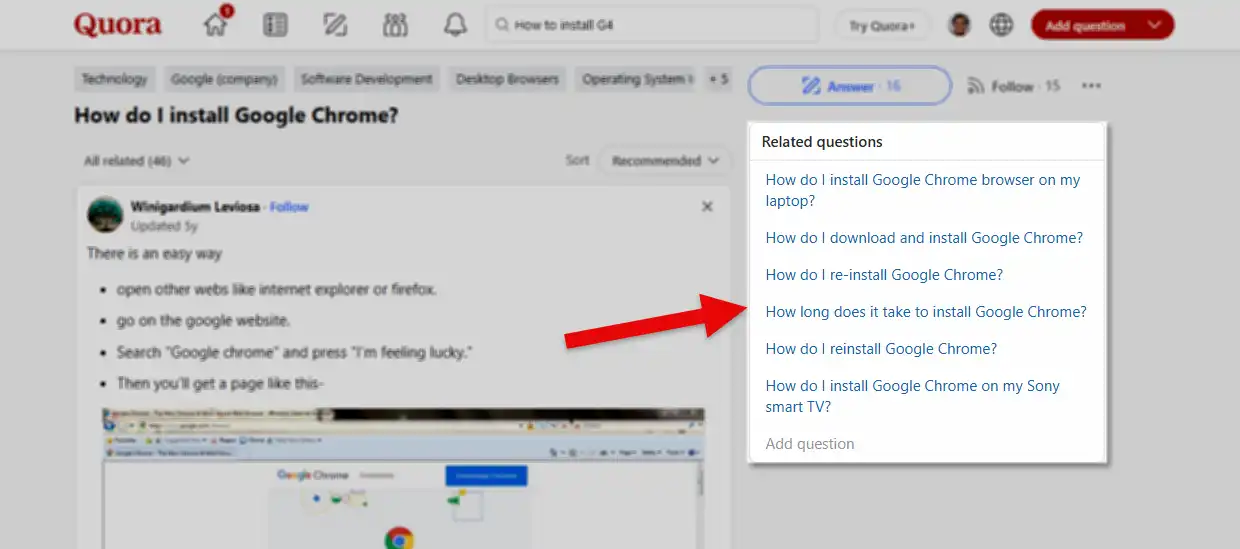This screenshot has width=1240, height=549.
Task: Click the question title 'How do I install Google Chrome?'
Action: click(x=236, y=116)
